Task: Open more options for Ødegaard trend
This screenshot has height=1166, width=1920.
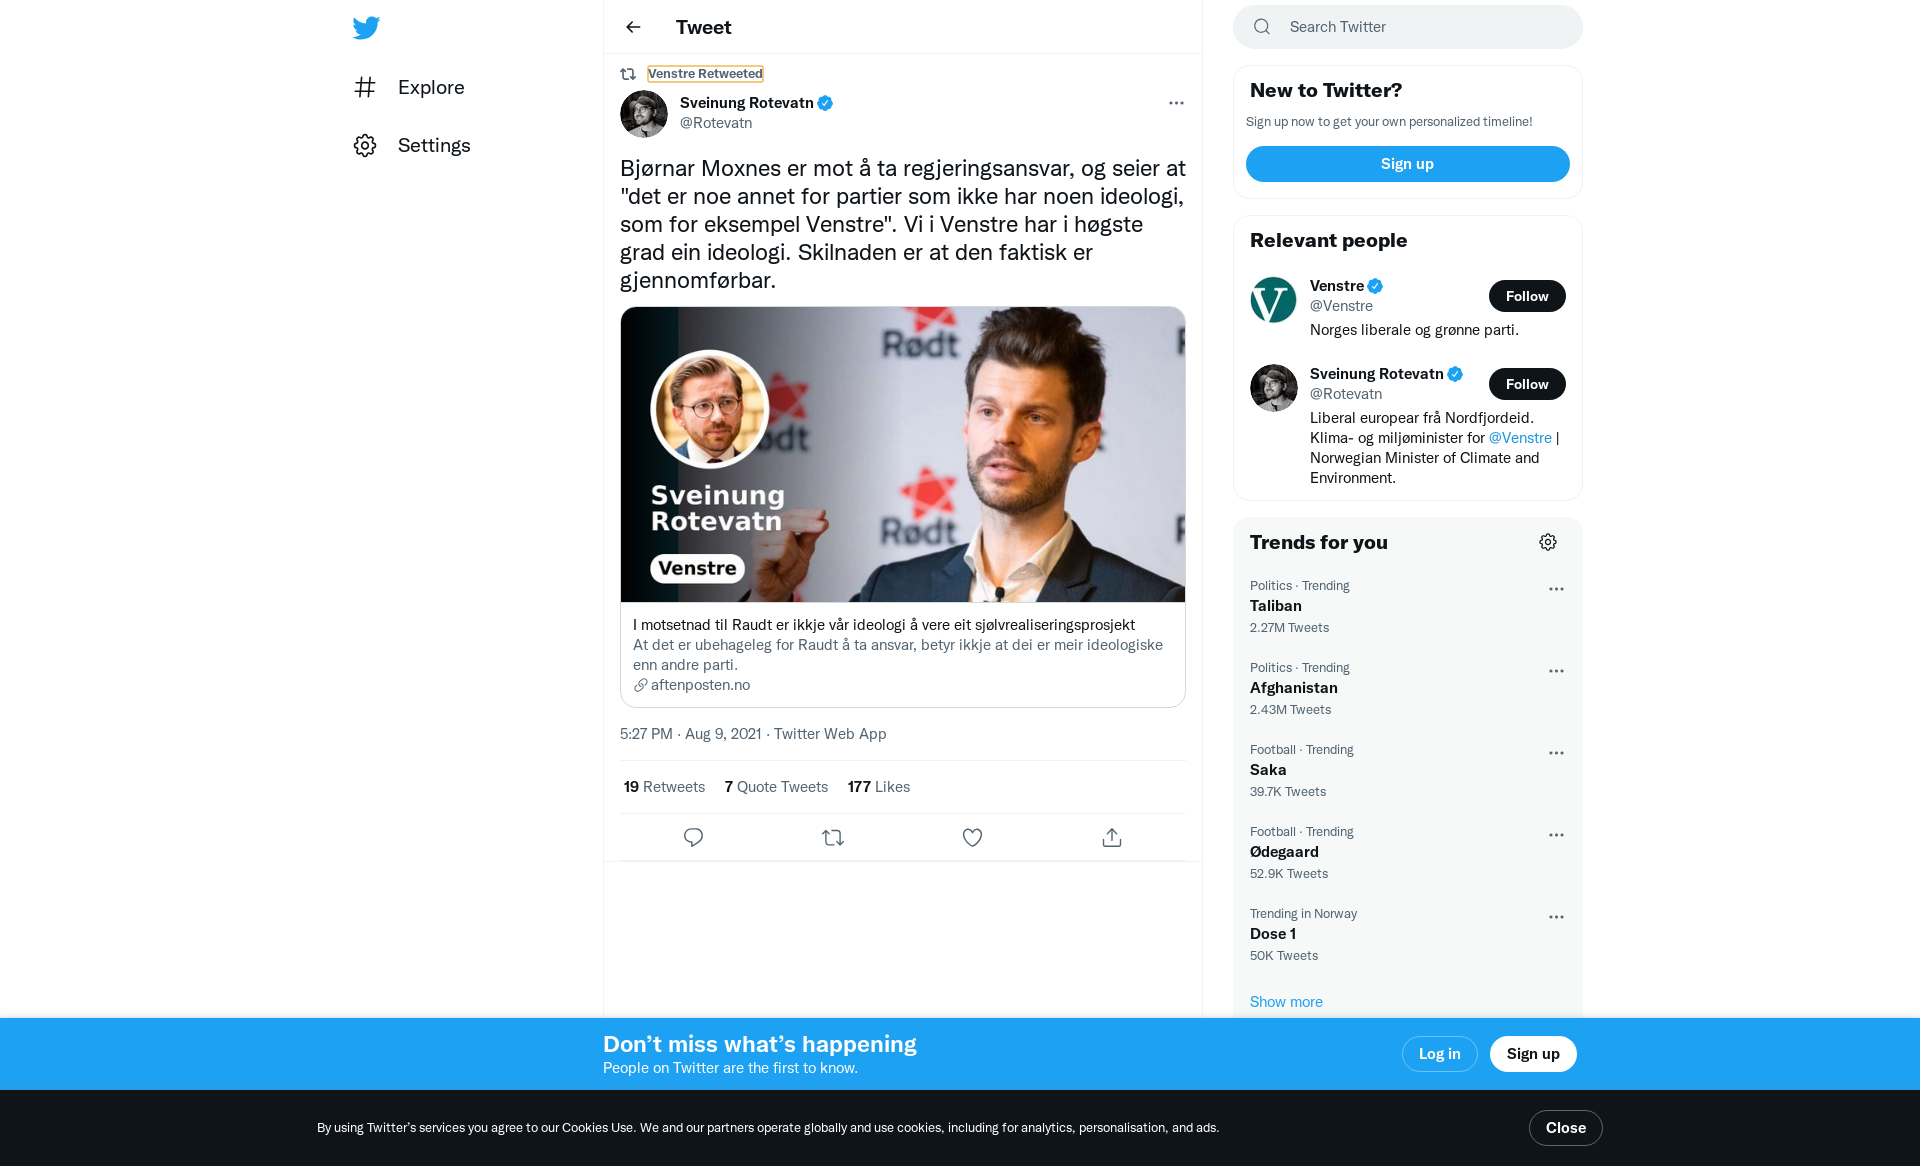Action: tap(1556, 835)
